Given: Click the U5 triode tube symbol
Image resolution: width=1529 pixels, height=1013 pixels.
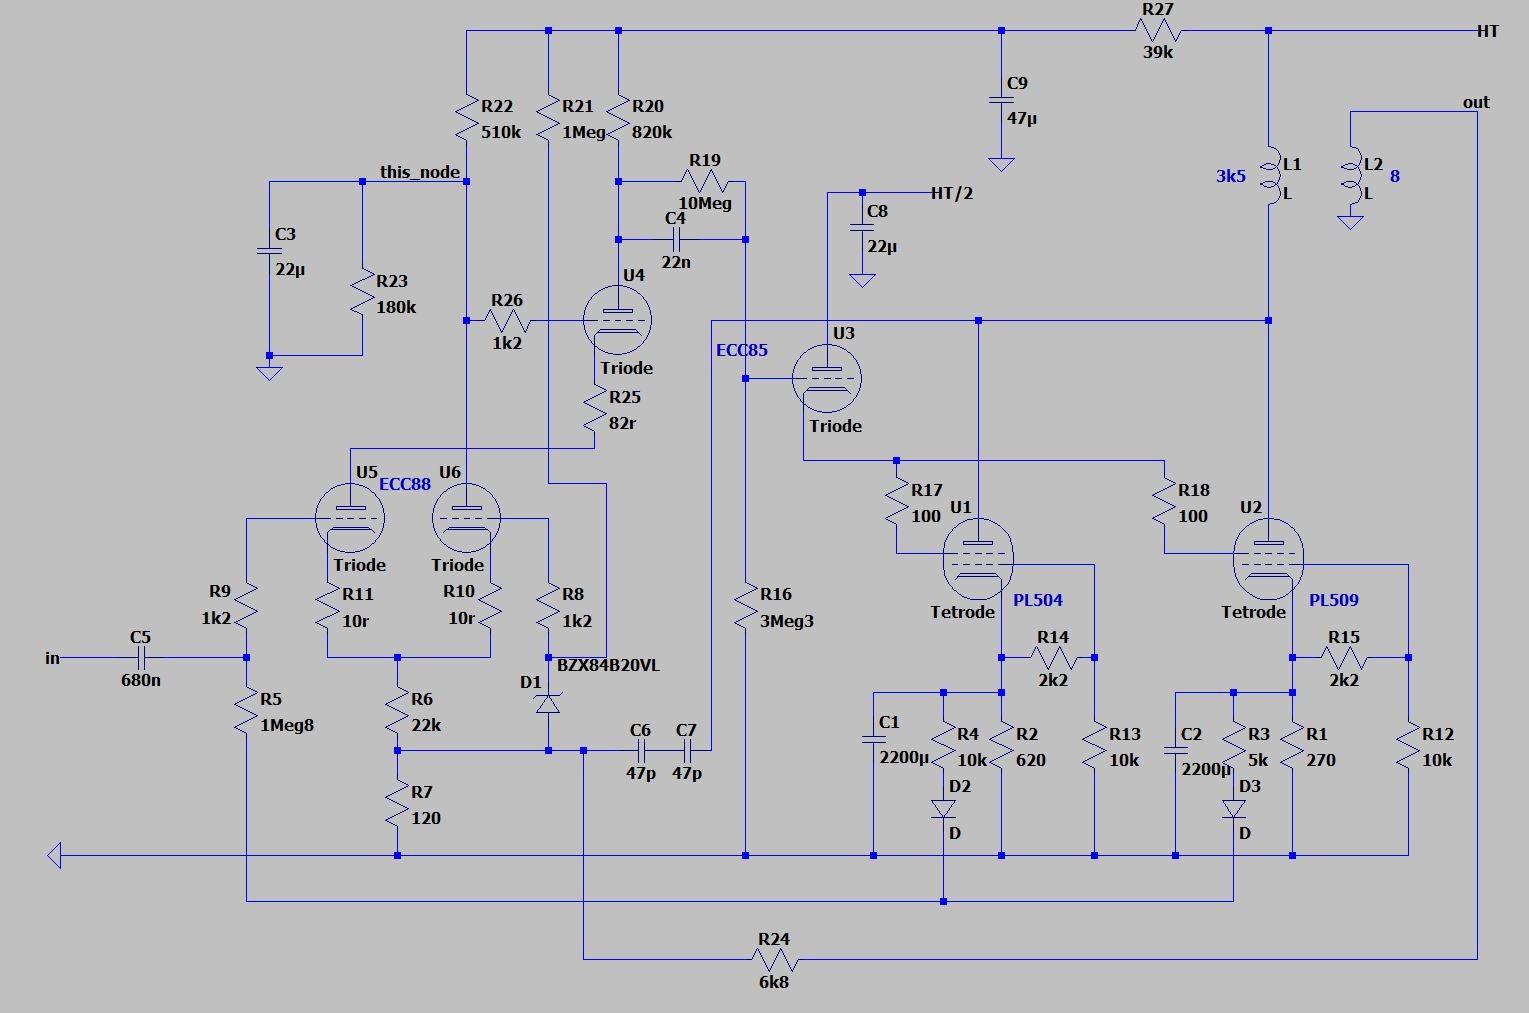Looking at the screenshot, I should (350, 518).
